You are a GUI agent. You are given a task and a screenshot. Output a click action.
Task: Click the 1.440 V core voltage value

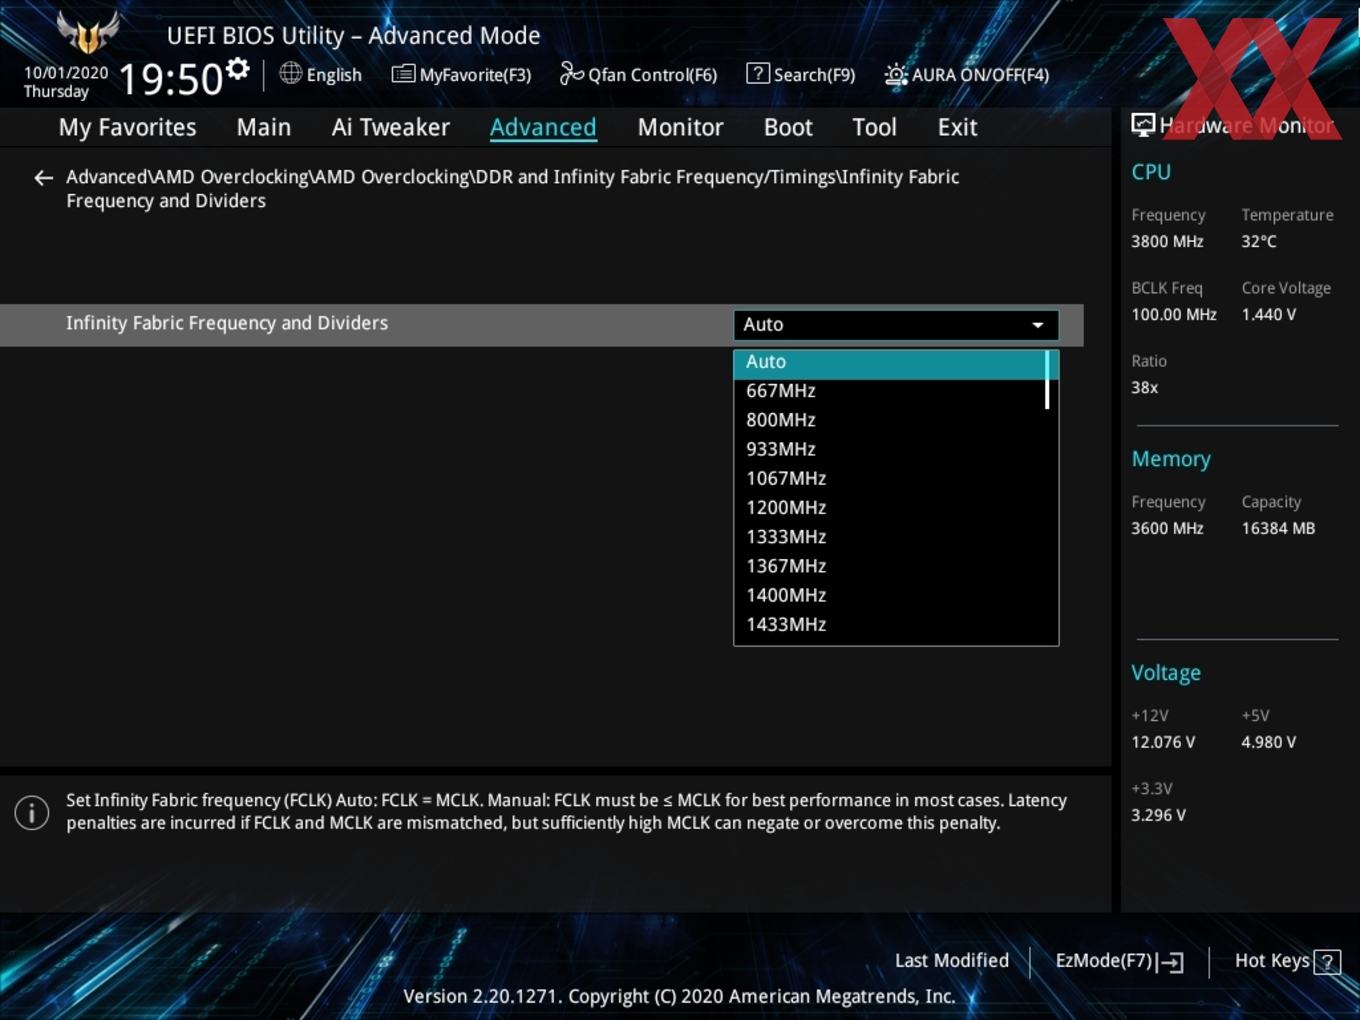click(1269, 314)
